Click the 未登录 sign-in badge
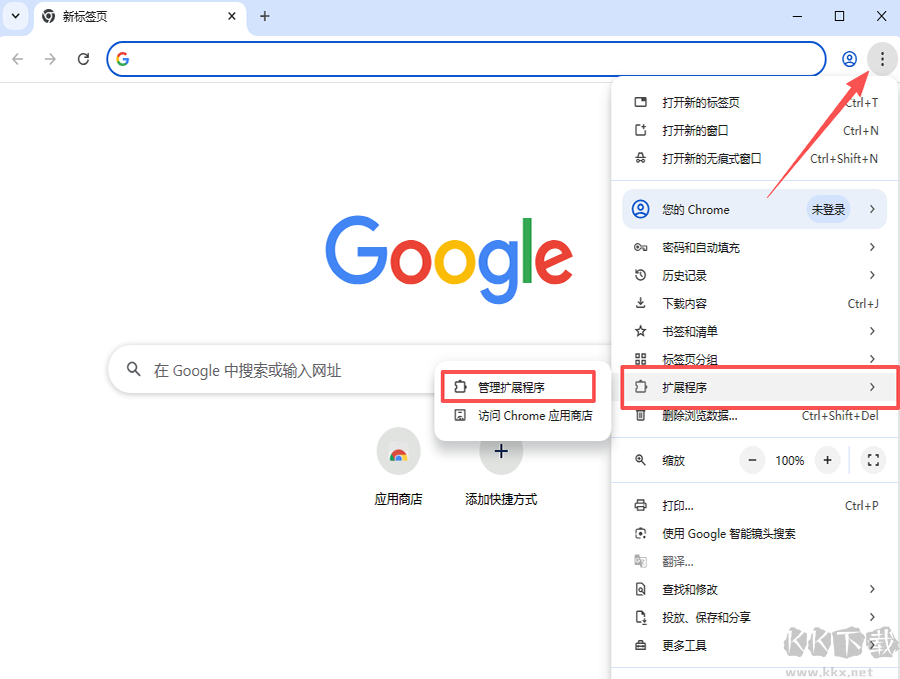Image resolution: width=900 pixels, height=679 pixels. 828,209
